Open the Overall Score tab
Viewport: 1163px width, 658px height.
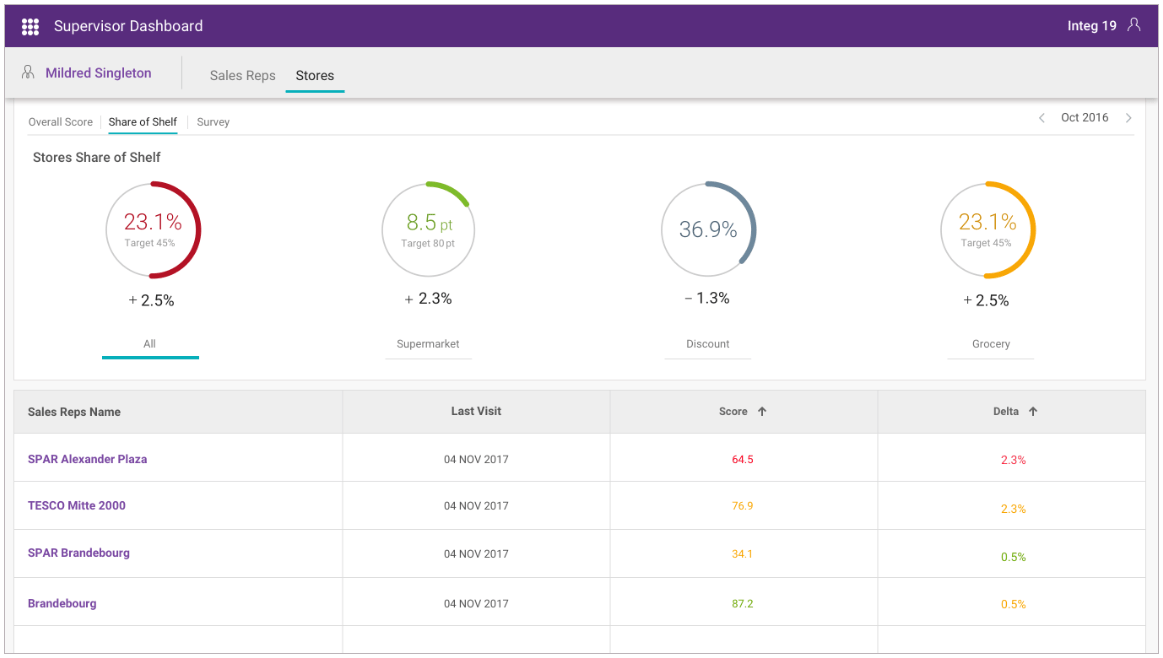click(60, 122)
